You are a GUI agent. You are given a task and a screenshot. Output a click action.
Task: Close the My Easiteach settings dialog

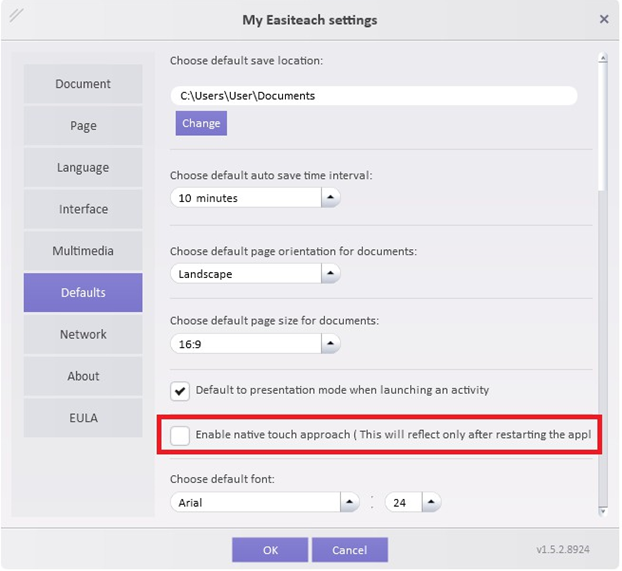[x=603, y=19]
